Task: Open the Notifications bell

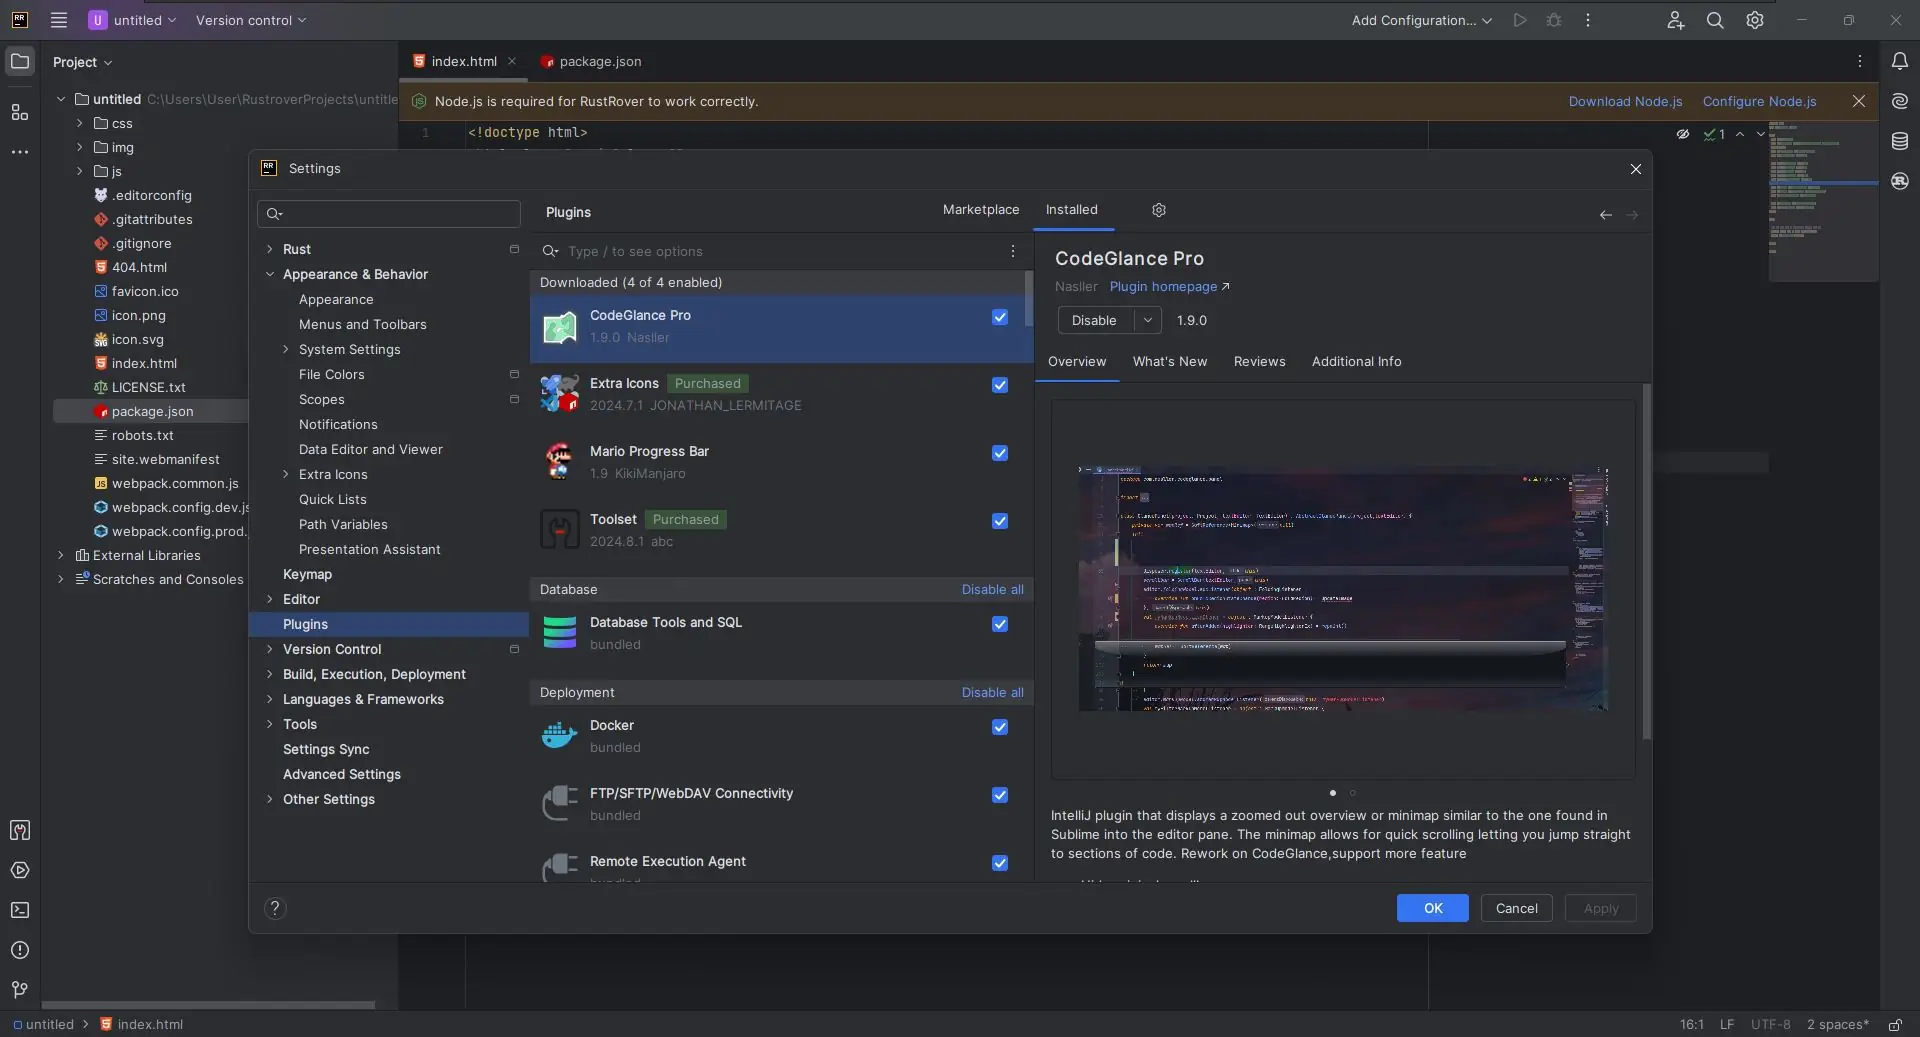Action: [x=1900, y=61]
